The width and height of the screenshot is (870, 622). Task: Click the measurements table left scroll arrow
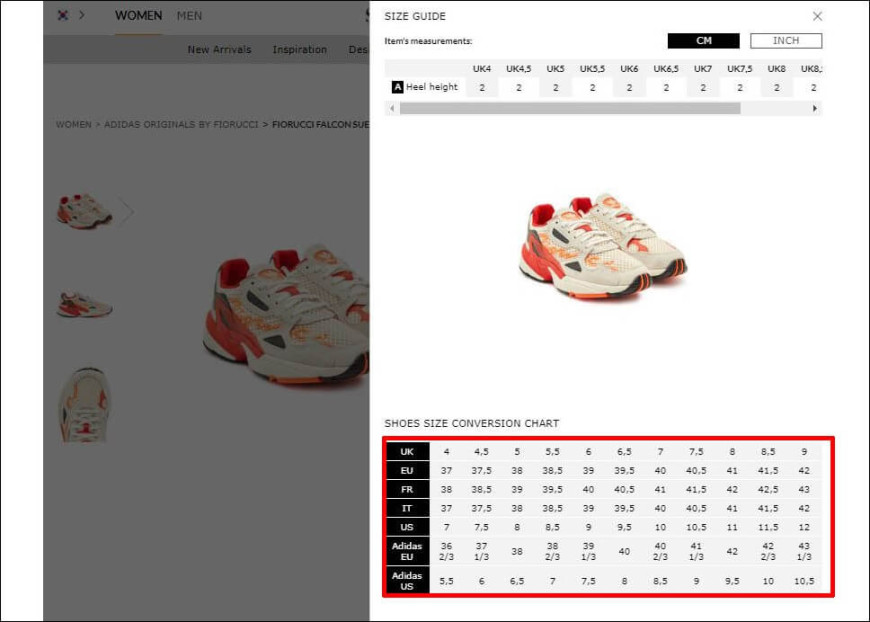pyautogui.click(x=392, y=108)
